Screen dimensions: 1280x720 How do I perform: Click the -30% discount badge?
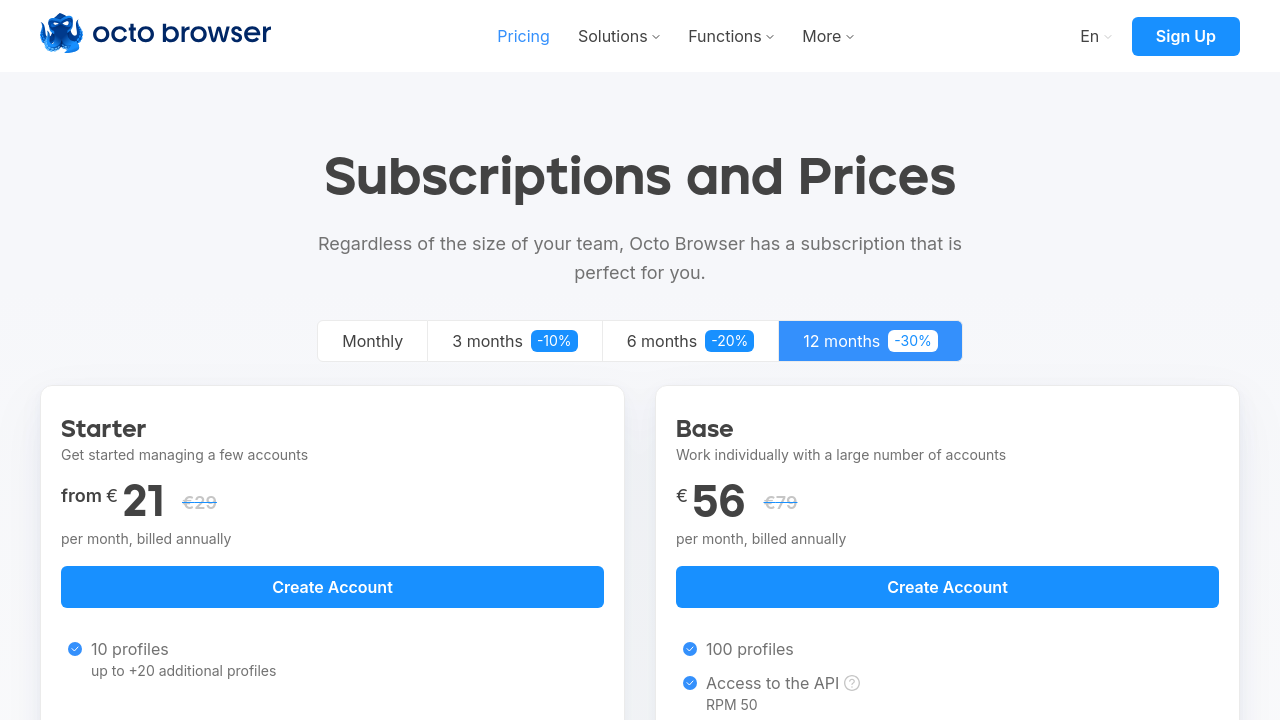(x=912, y=341)
